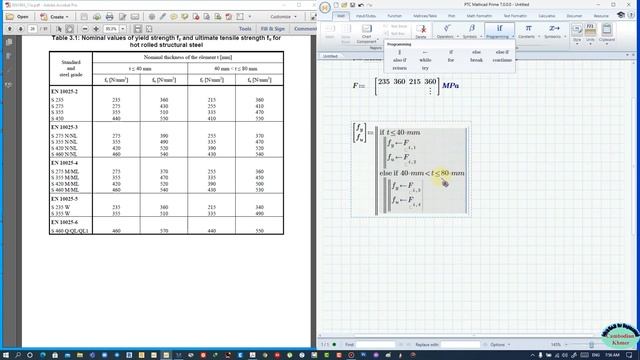Click the Acrobat settings gear icon
Screen dimensions: 640x360
152,17
